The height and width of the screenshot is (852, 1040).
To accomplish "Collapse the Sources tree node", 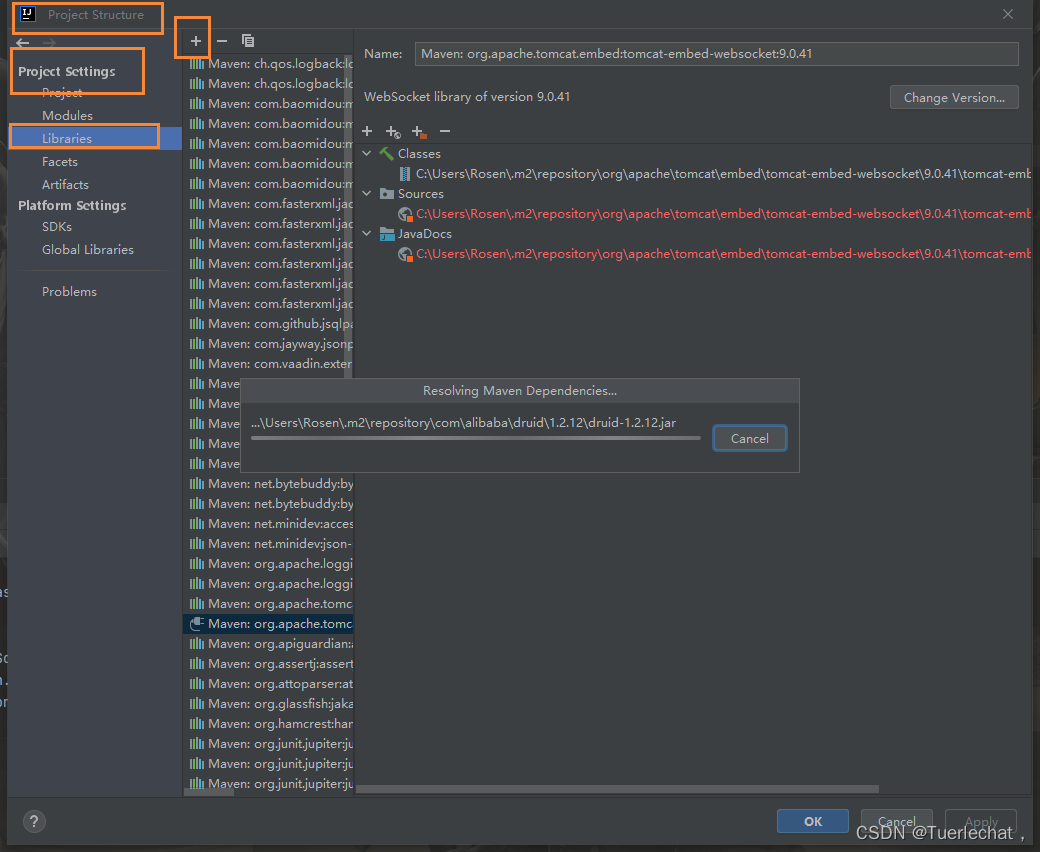I will (367, 193).
